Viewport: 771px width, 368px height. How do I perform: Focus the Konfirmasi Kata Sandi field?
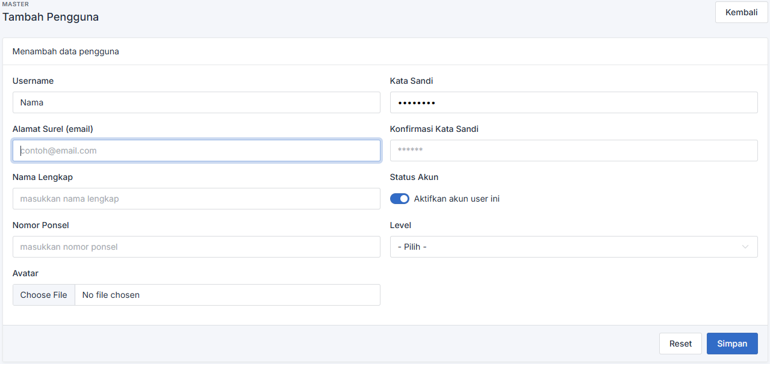pyautogui.click(x=574, y=151)
